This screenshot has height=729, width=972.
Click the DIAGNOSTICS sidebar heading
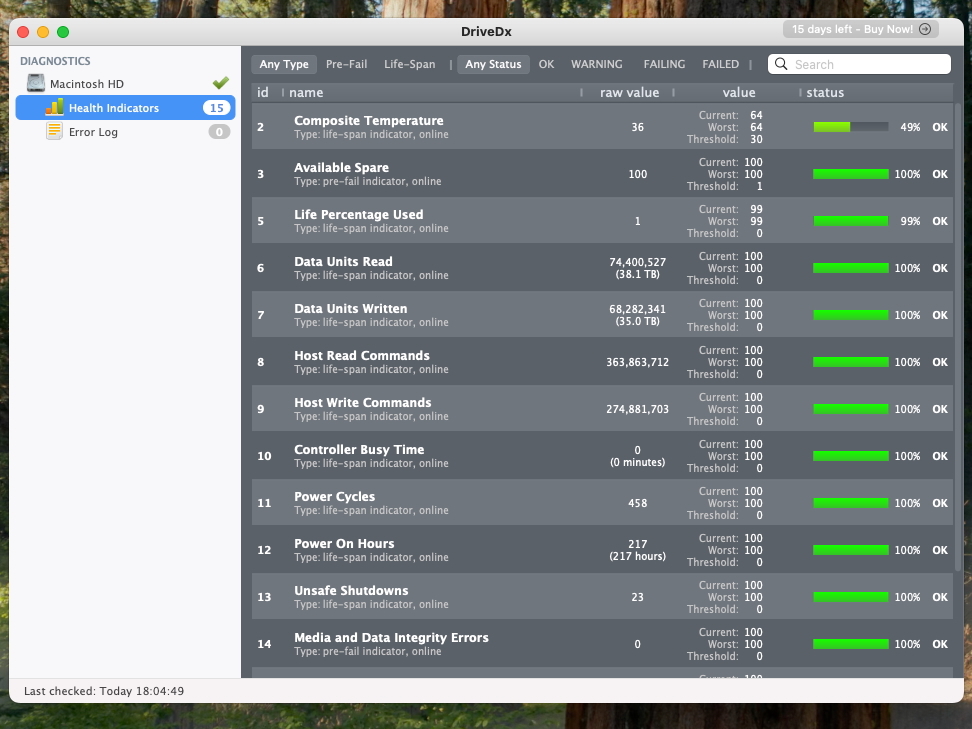[x=55, y=61]
